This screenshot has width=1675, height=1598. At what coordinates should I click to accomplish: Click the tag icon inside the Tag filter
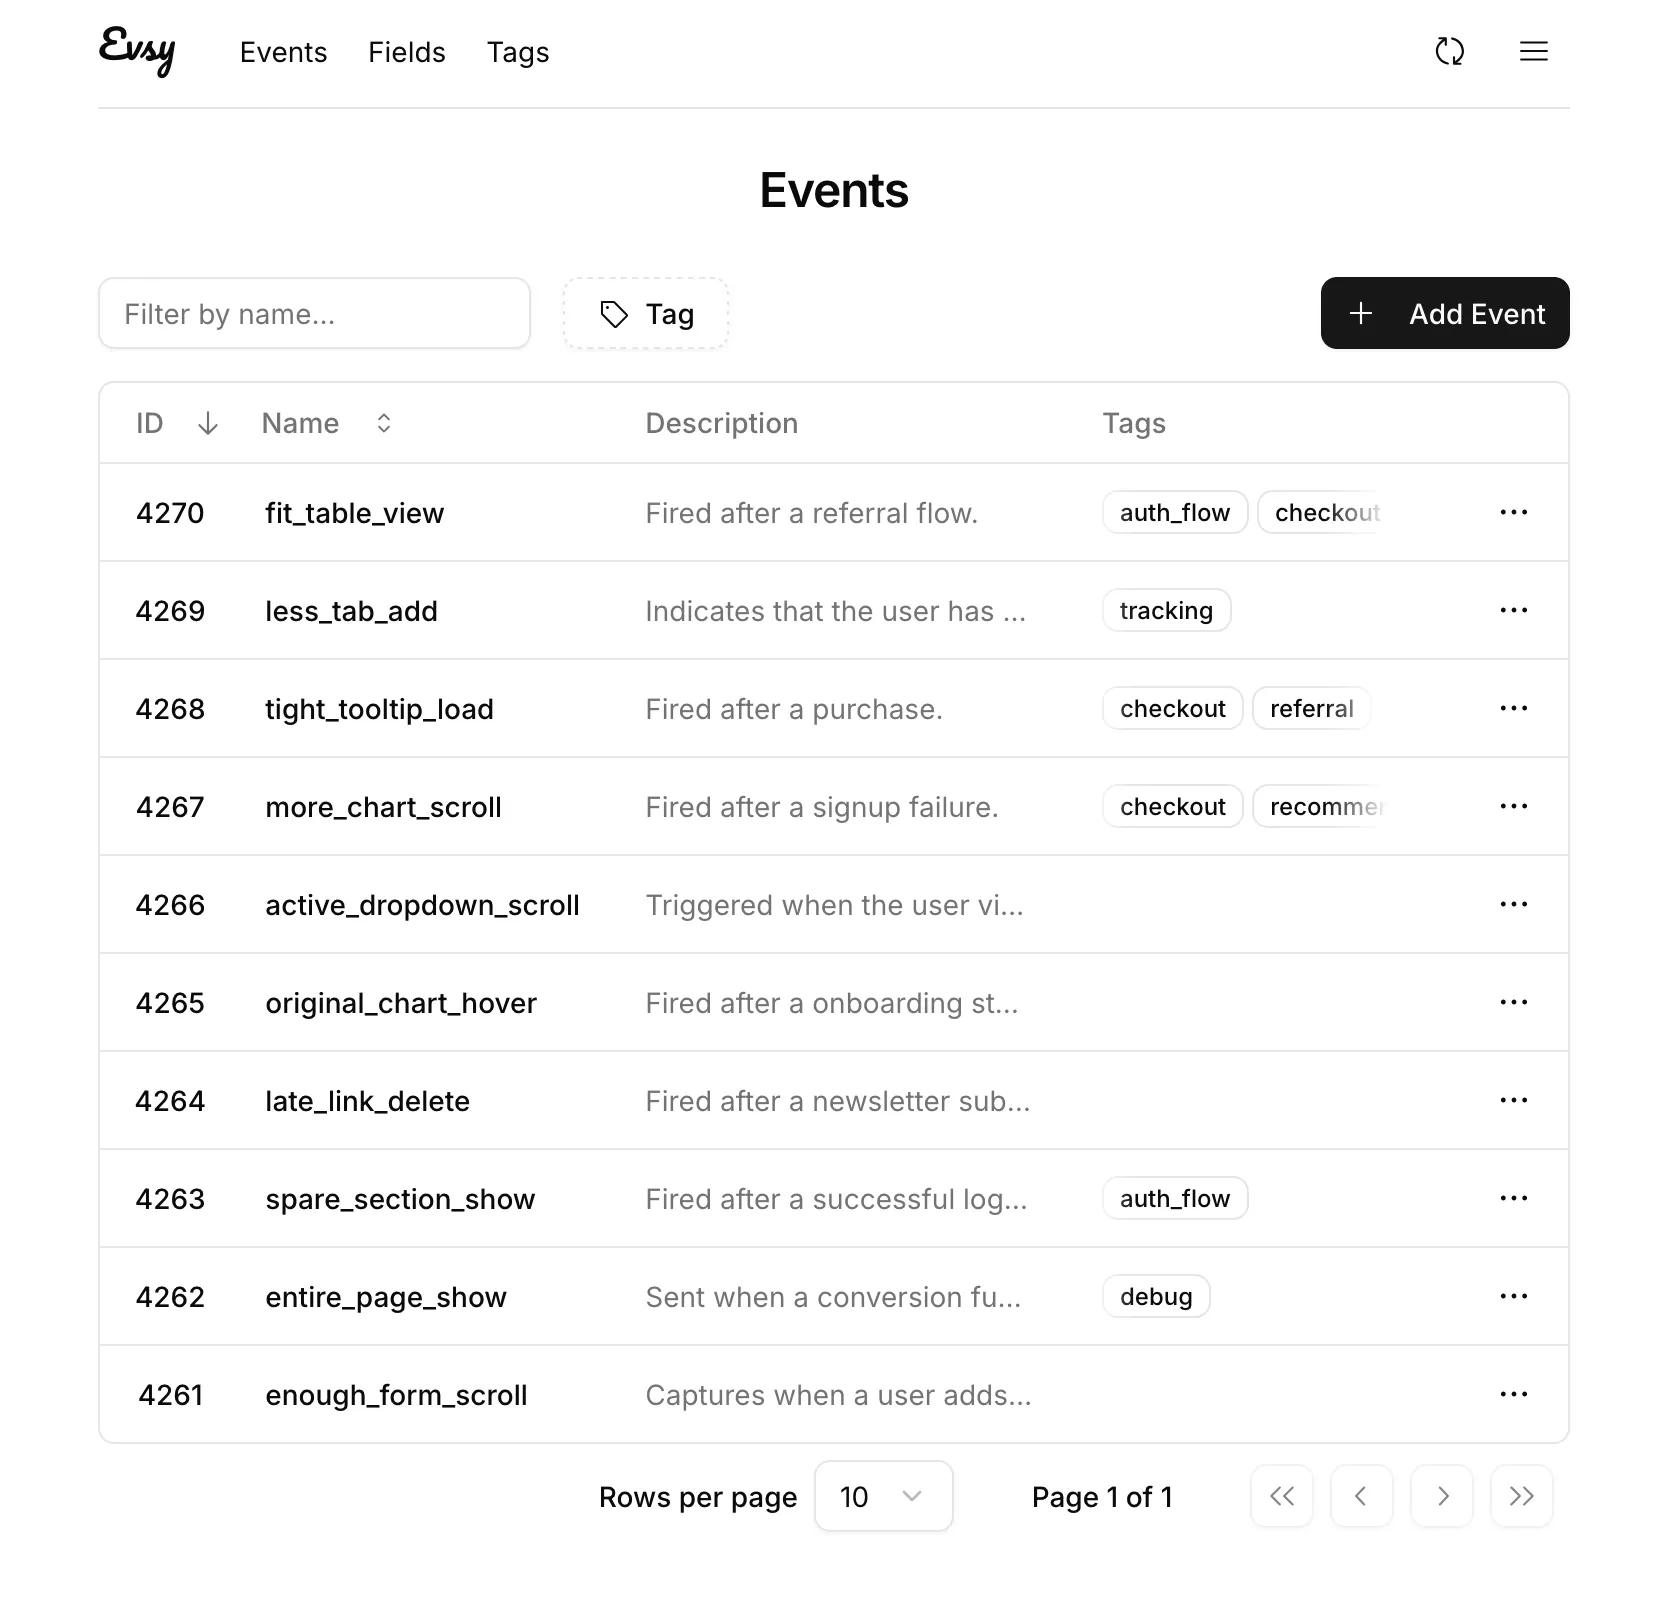613,313
